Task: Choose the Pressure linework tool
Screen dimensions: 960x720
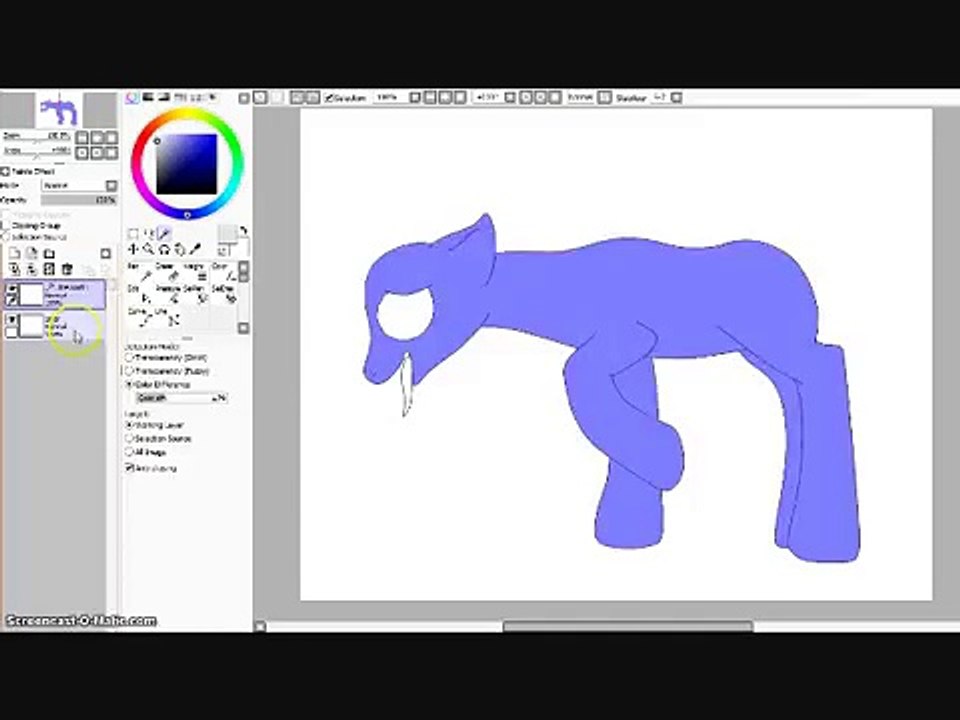Action: click(x=168, y=294)
